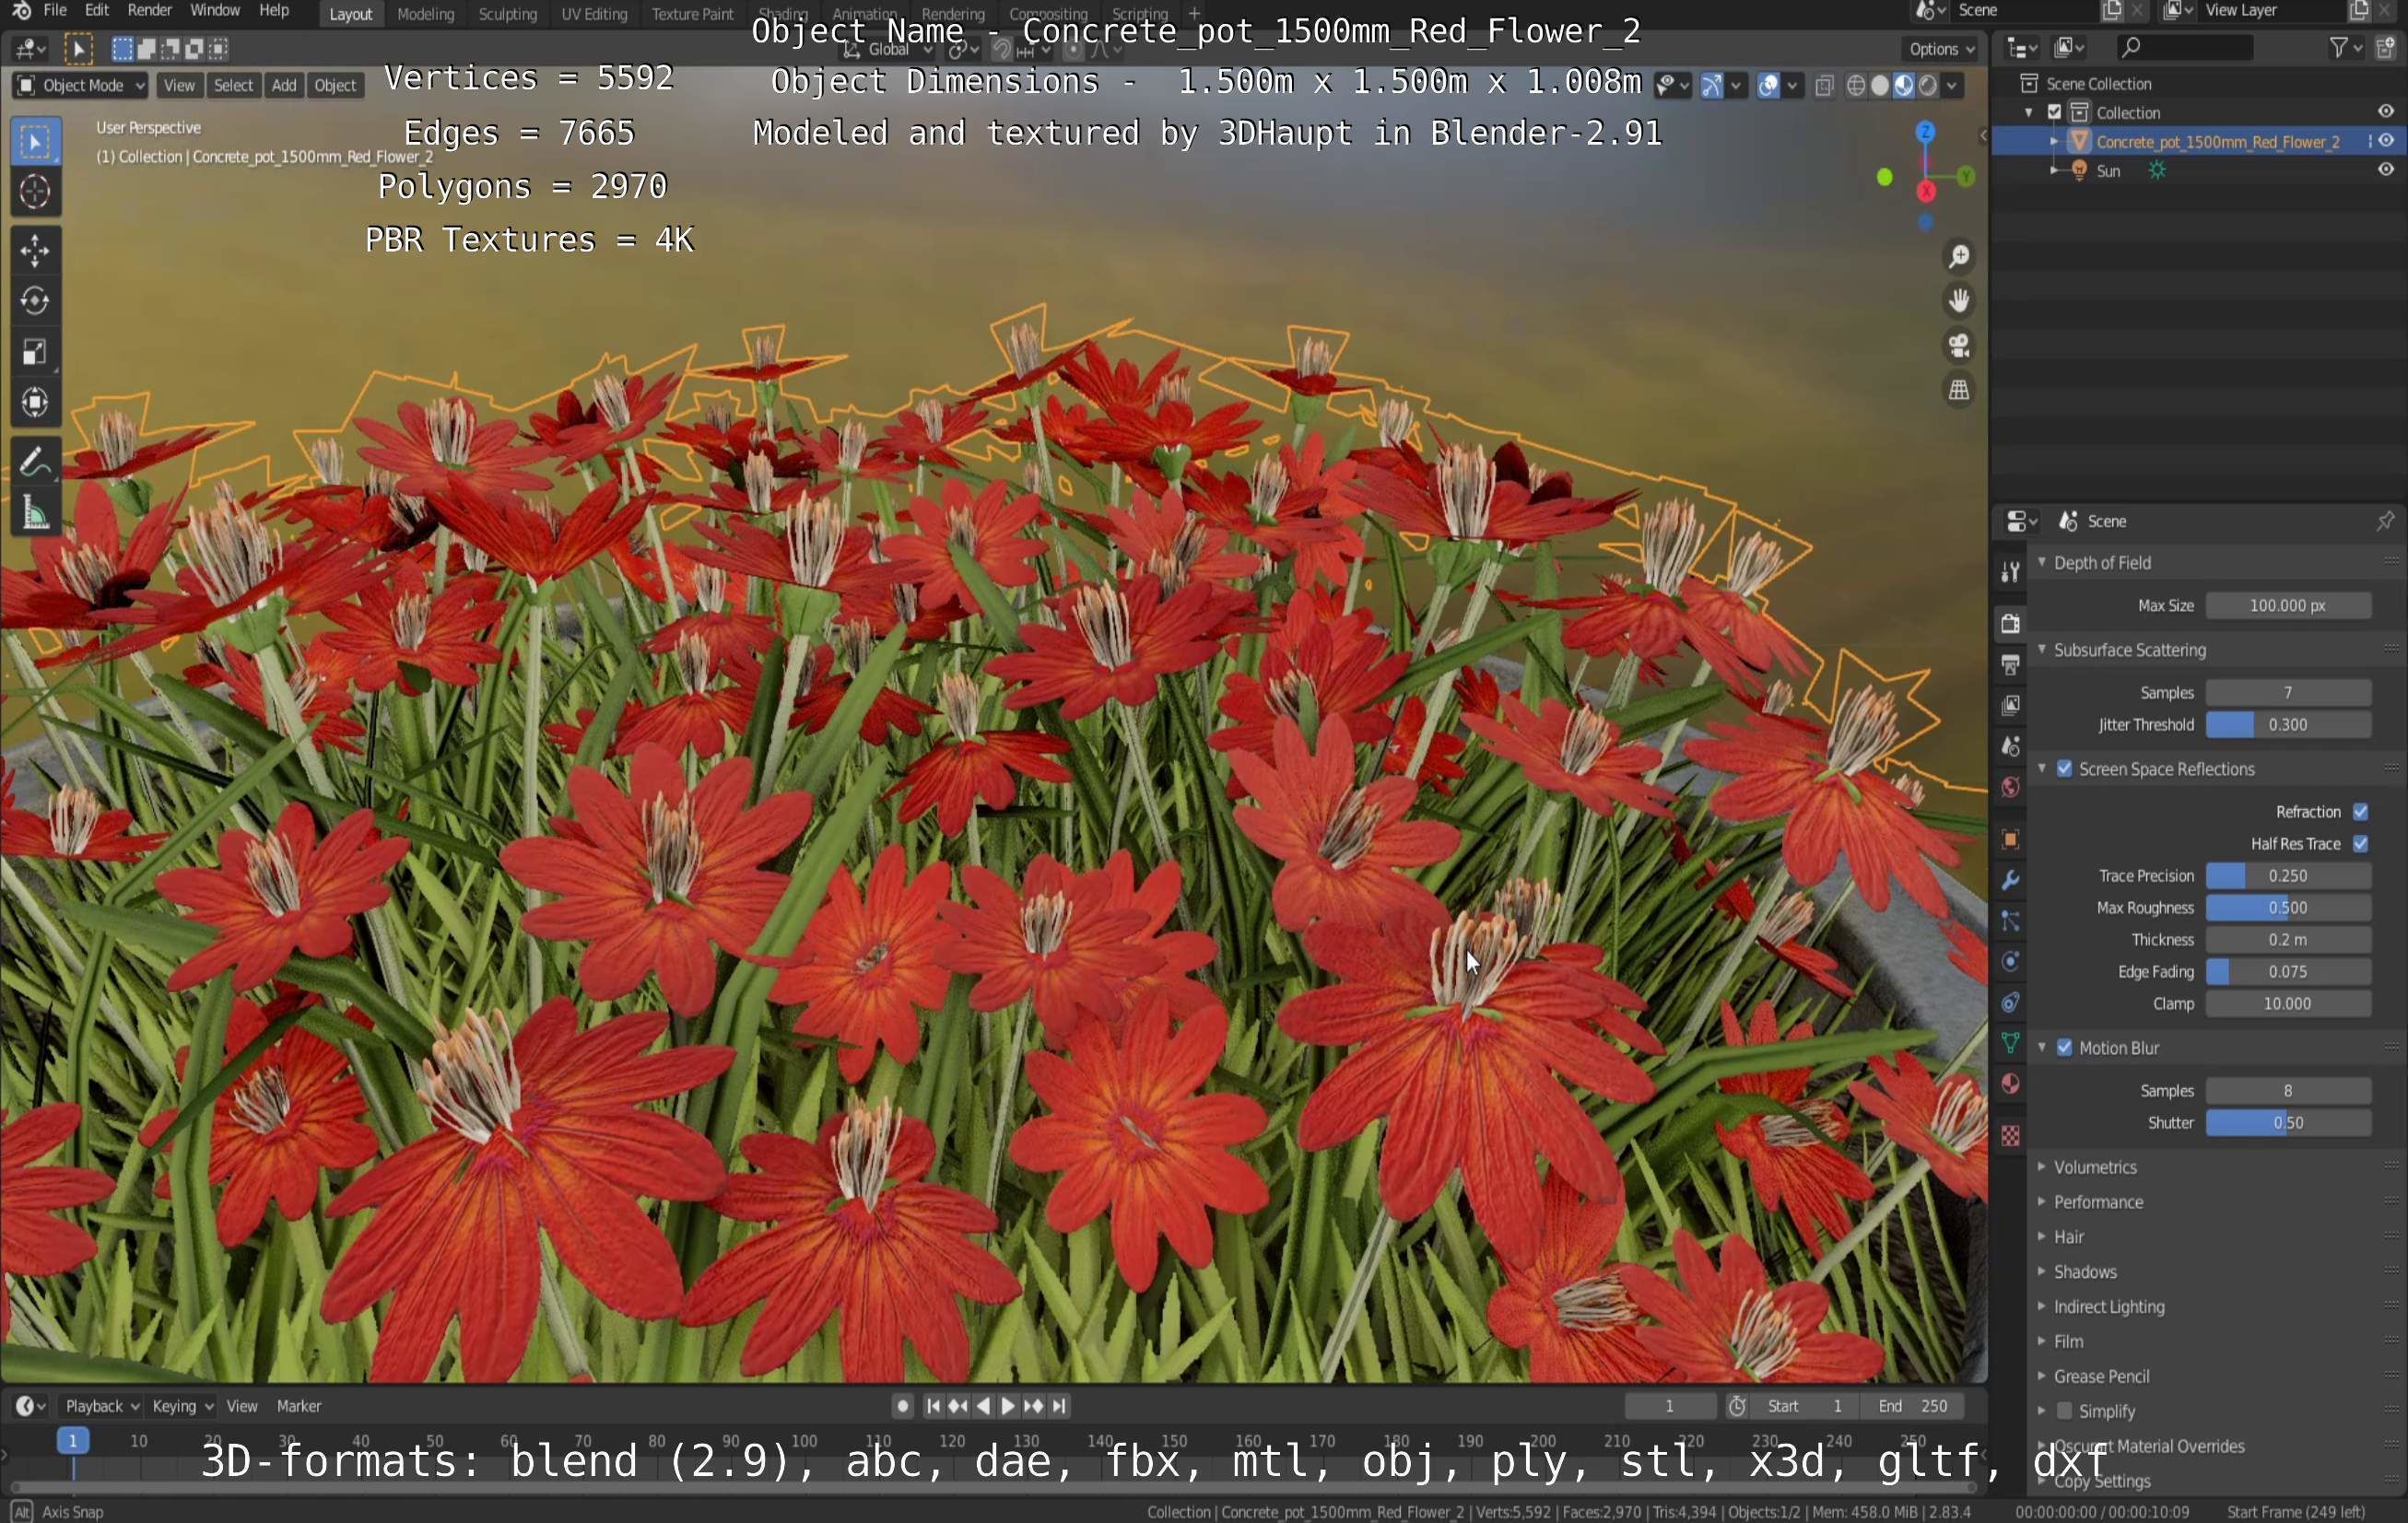
Task: Open the Modifiers wrench tab
Action: [x=2010, y=881]
